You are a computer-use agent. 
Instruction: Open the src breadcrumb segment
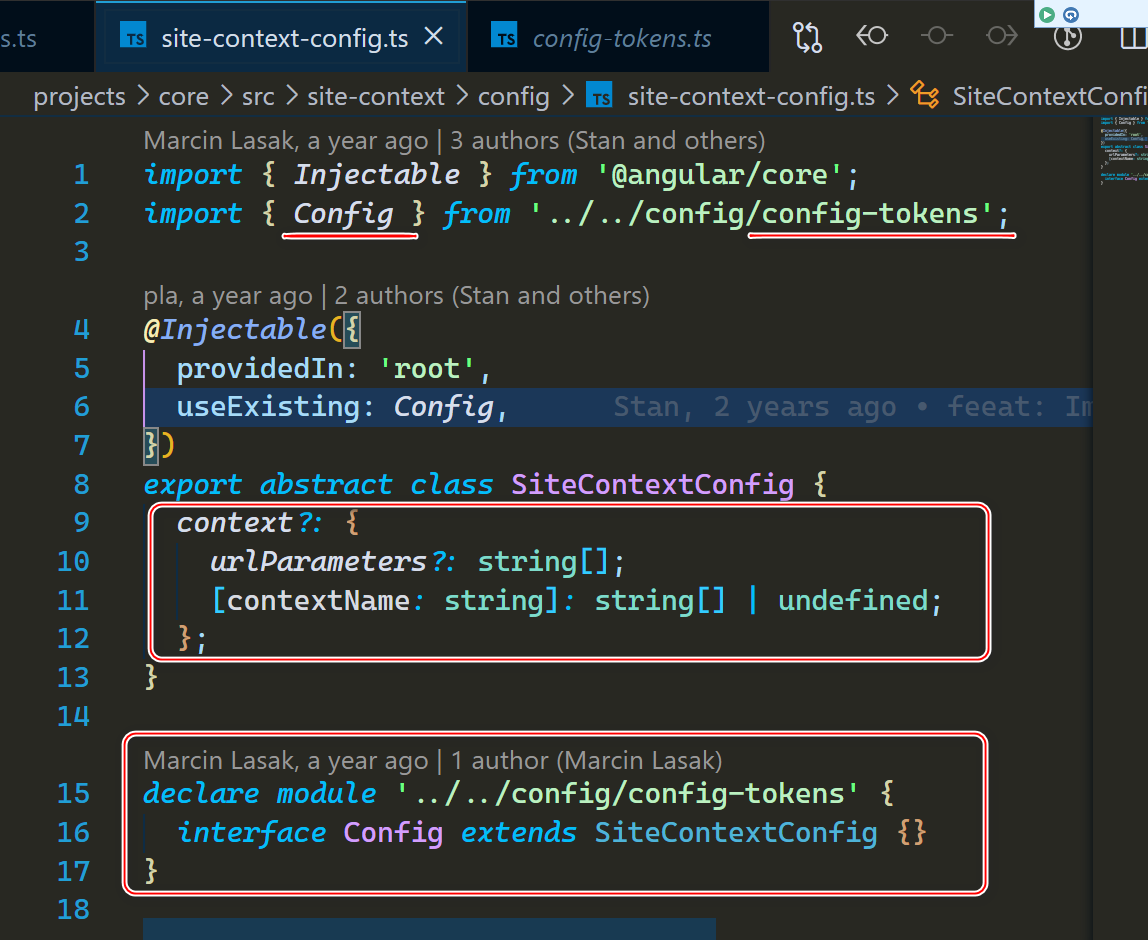click(258, 96)
